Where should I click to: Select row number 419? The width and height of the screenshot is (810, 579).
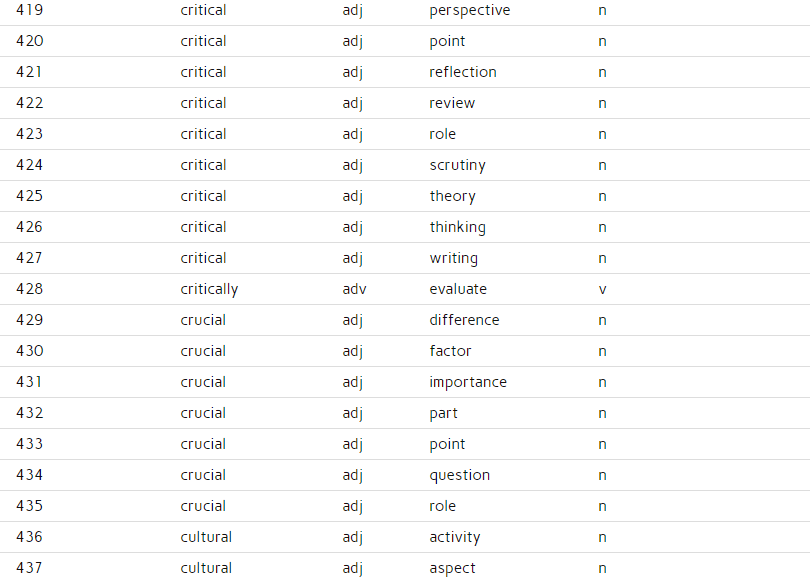click(x=29, y=10)
